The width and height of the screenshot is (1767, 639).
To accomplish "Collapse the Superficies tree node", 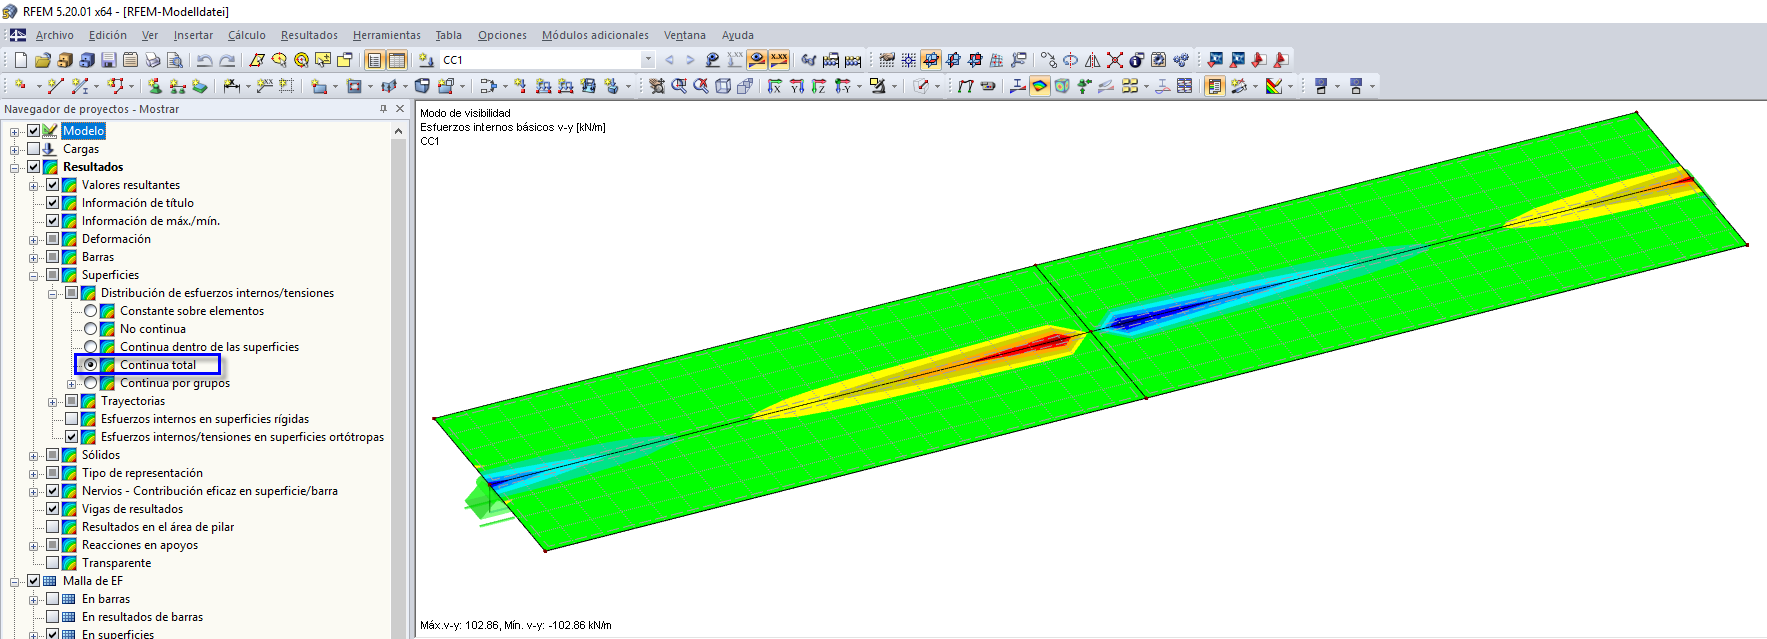I will pos(34,275).
